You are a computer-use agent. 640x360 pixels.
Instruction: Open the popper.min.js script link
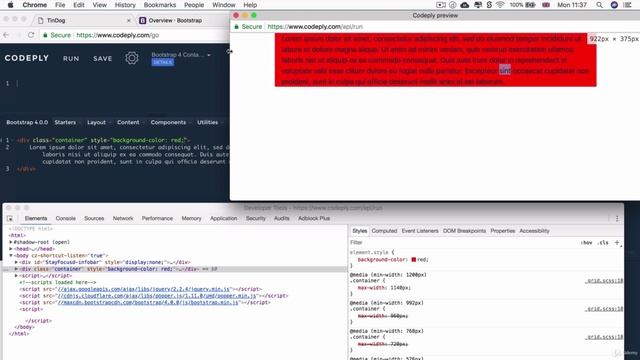[157, 296]
